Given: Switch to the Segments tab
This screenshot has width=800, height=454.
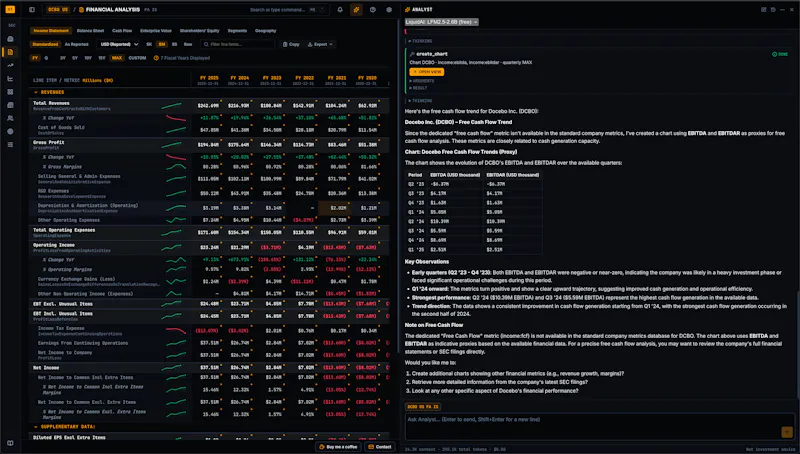Looking at the screenshot, I should click(x=237, y=31).
